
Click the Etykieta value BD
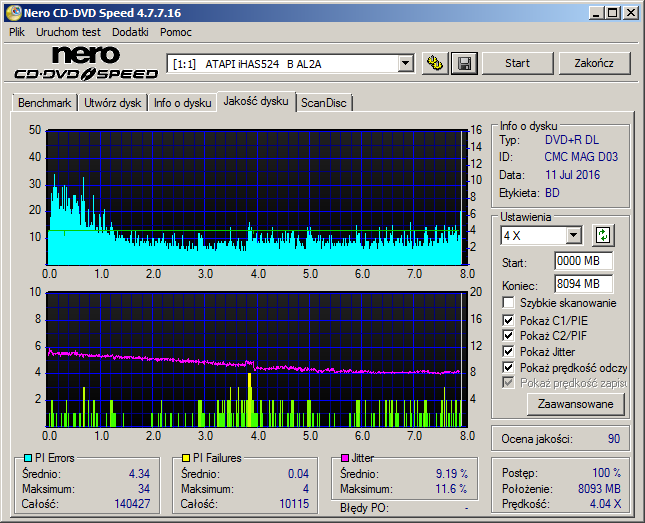pyautogui.click(x=552, y=193)
